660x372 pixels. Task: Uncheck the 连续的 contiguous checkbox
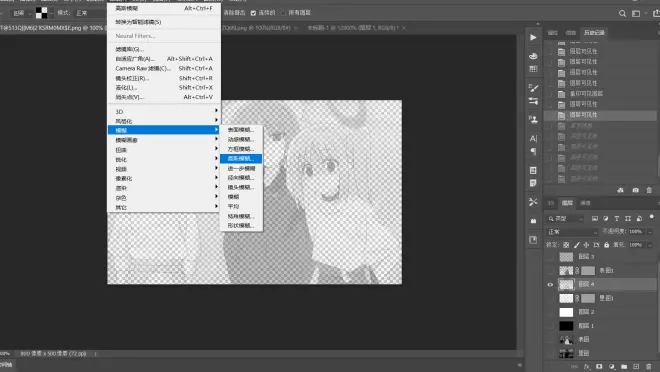(x=253, y=13)
